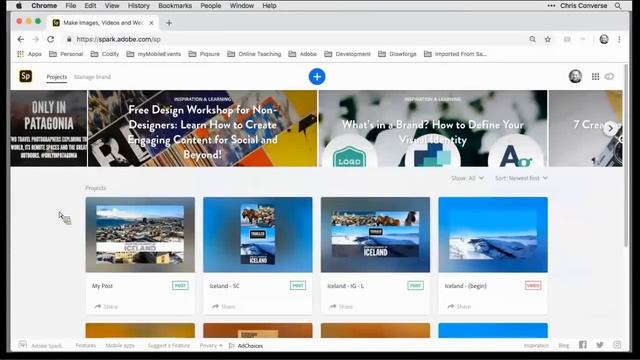Go forward with browser forward arrow
Viewport: 640px width, 360px height.
[x=36, y=39]
